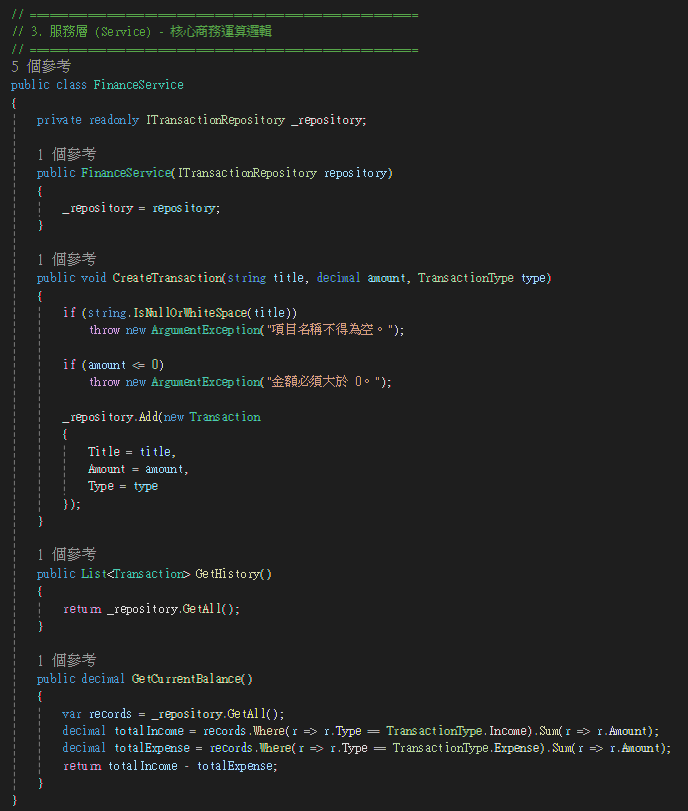Click the GetHistory method name
Viewport: 688px width, 811px height.
[x=230, y=574]
